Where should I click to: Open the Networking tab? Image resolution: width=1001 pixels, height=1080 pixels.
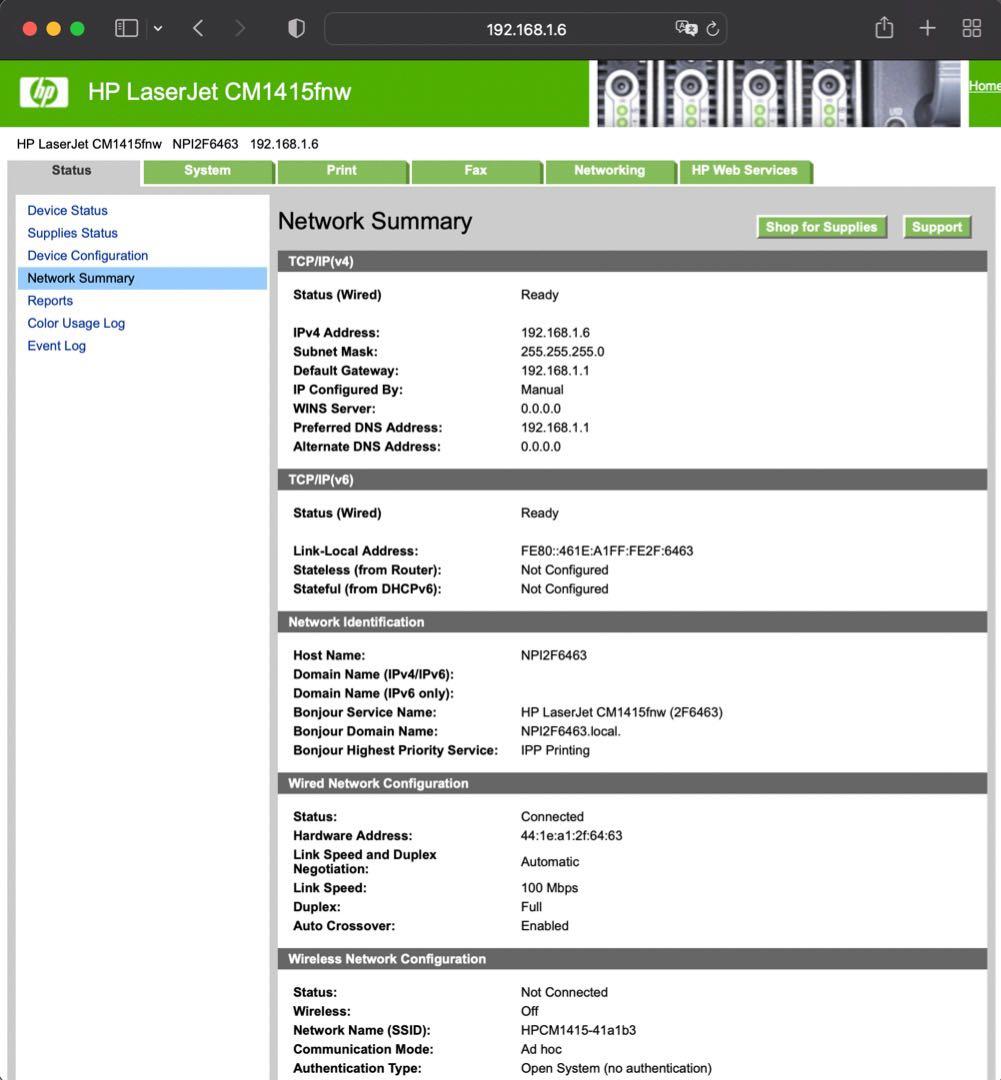tap(609, 171)
